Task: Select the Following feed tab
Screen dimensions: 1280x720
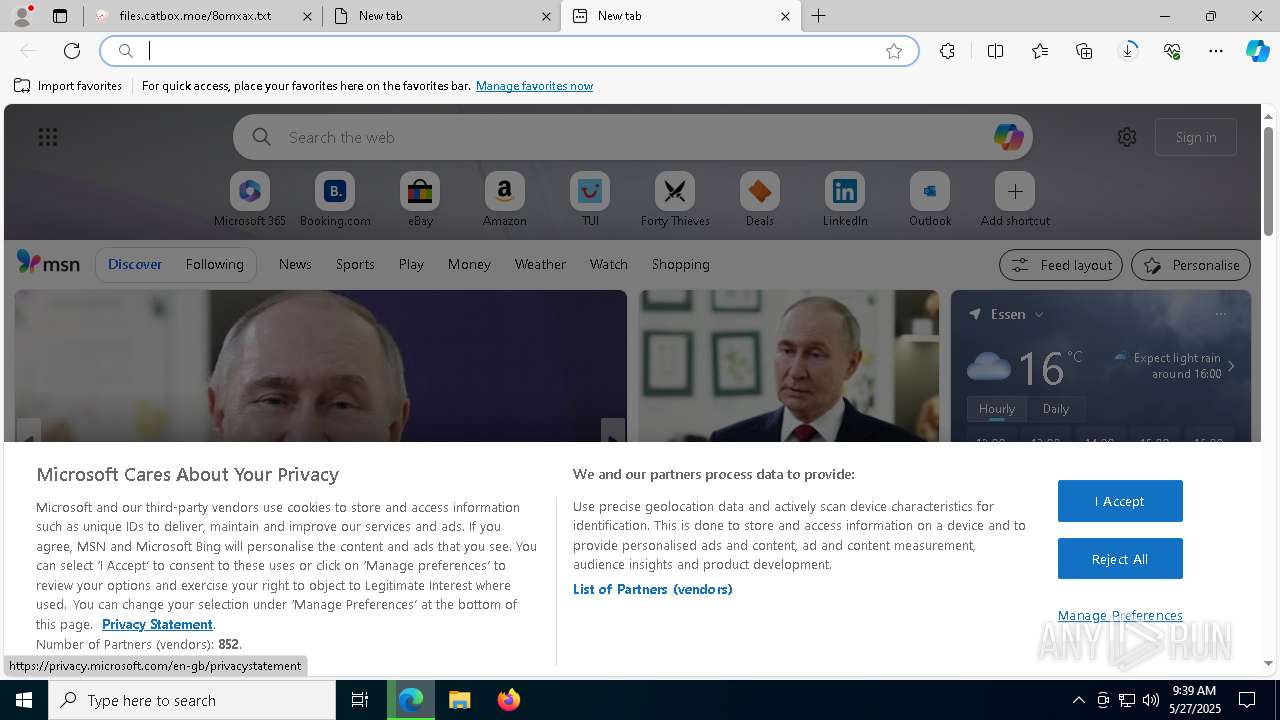Action: point(214,264)
